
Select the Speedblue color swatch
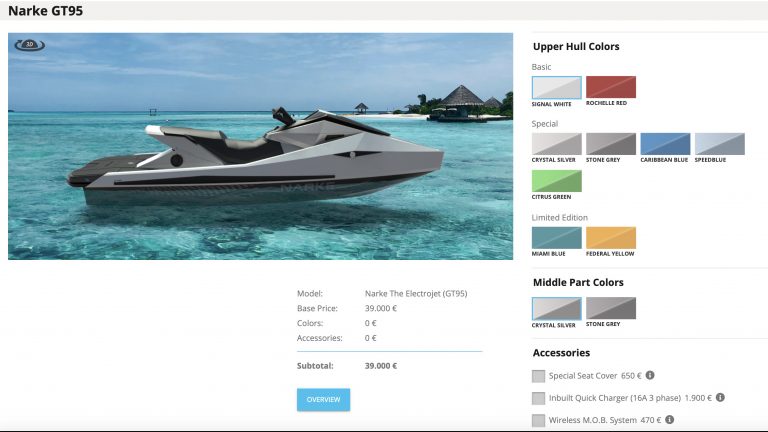(720, 144)
